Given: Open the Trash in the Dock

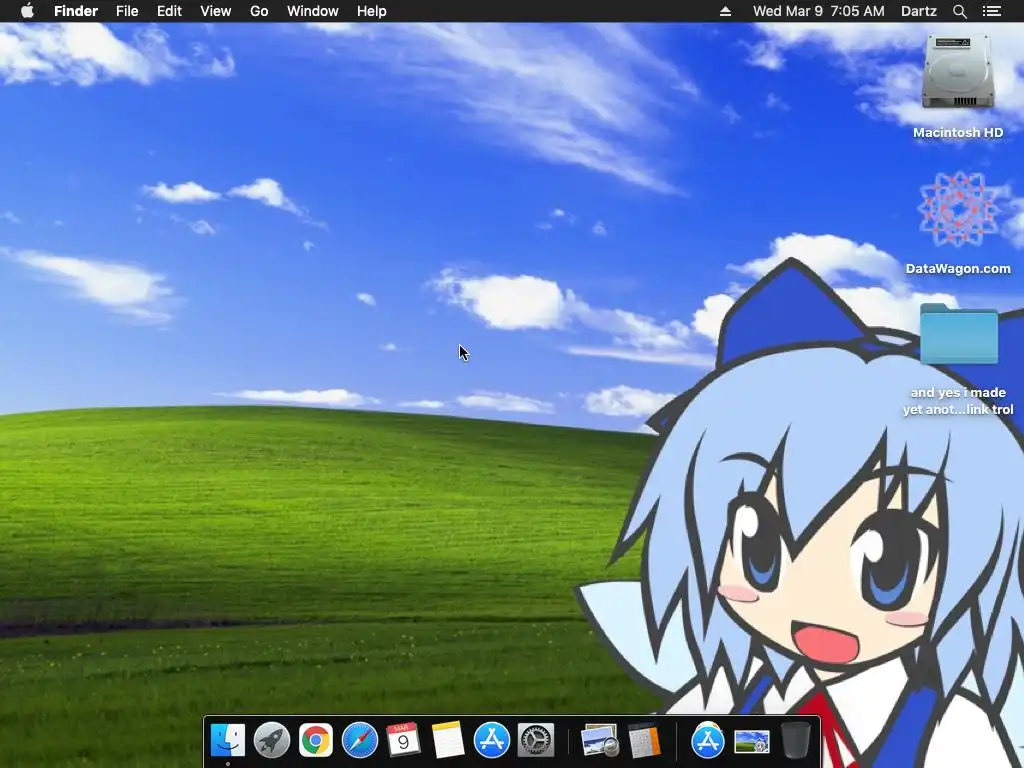Looking at the screenshot, I should (x=795, y=741).
